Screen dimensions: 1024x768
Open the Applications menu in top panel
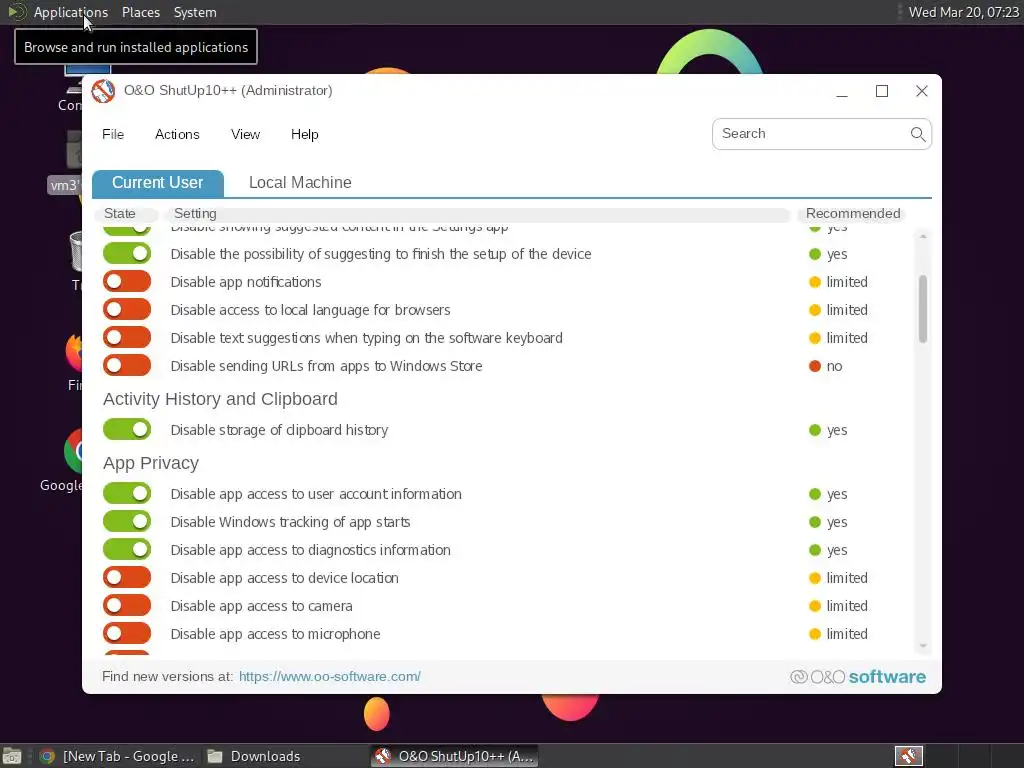tap(71, 12)
